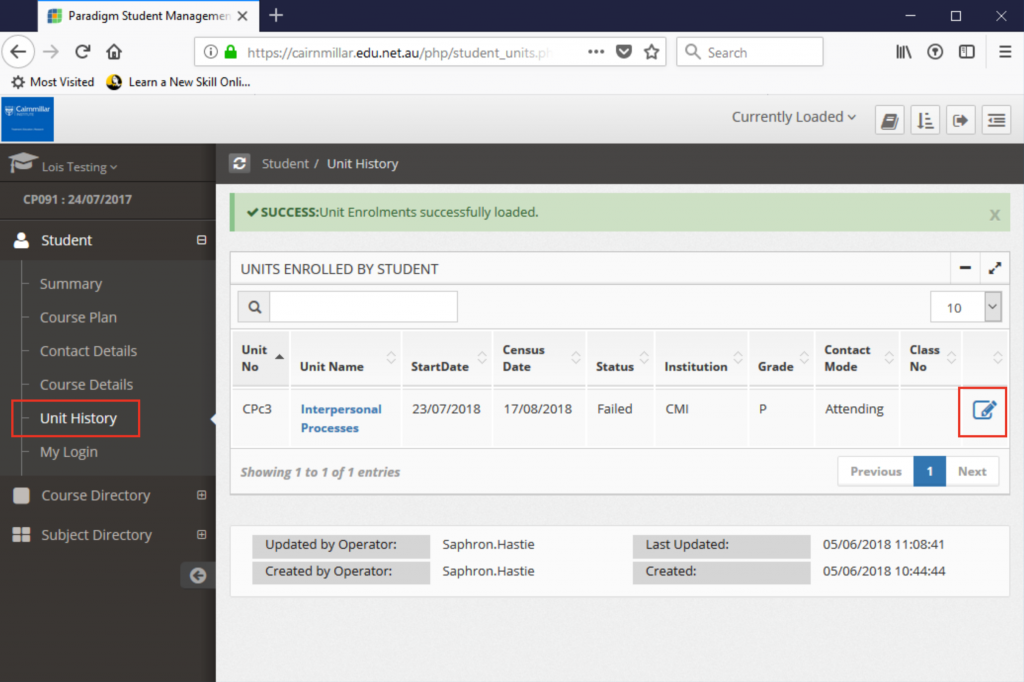Click the book icon in header toolbar

(x=889, y=120)
